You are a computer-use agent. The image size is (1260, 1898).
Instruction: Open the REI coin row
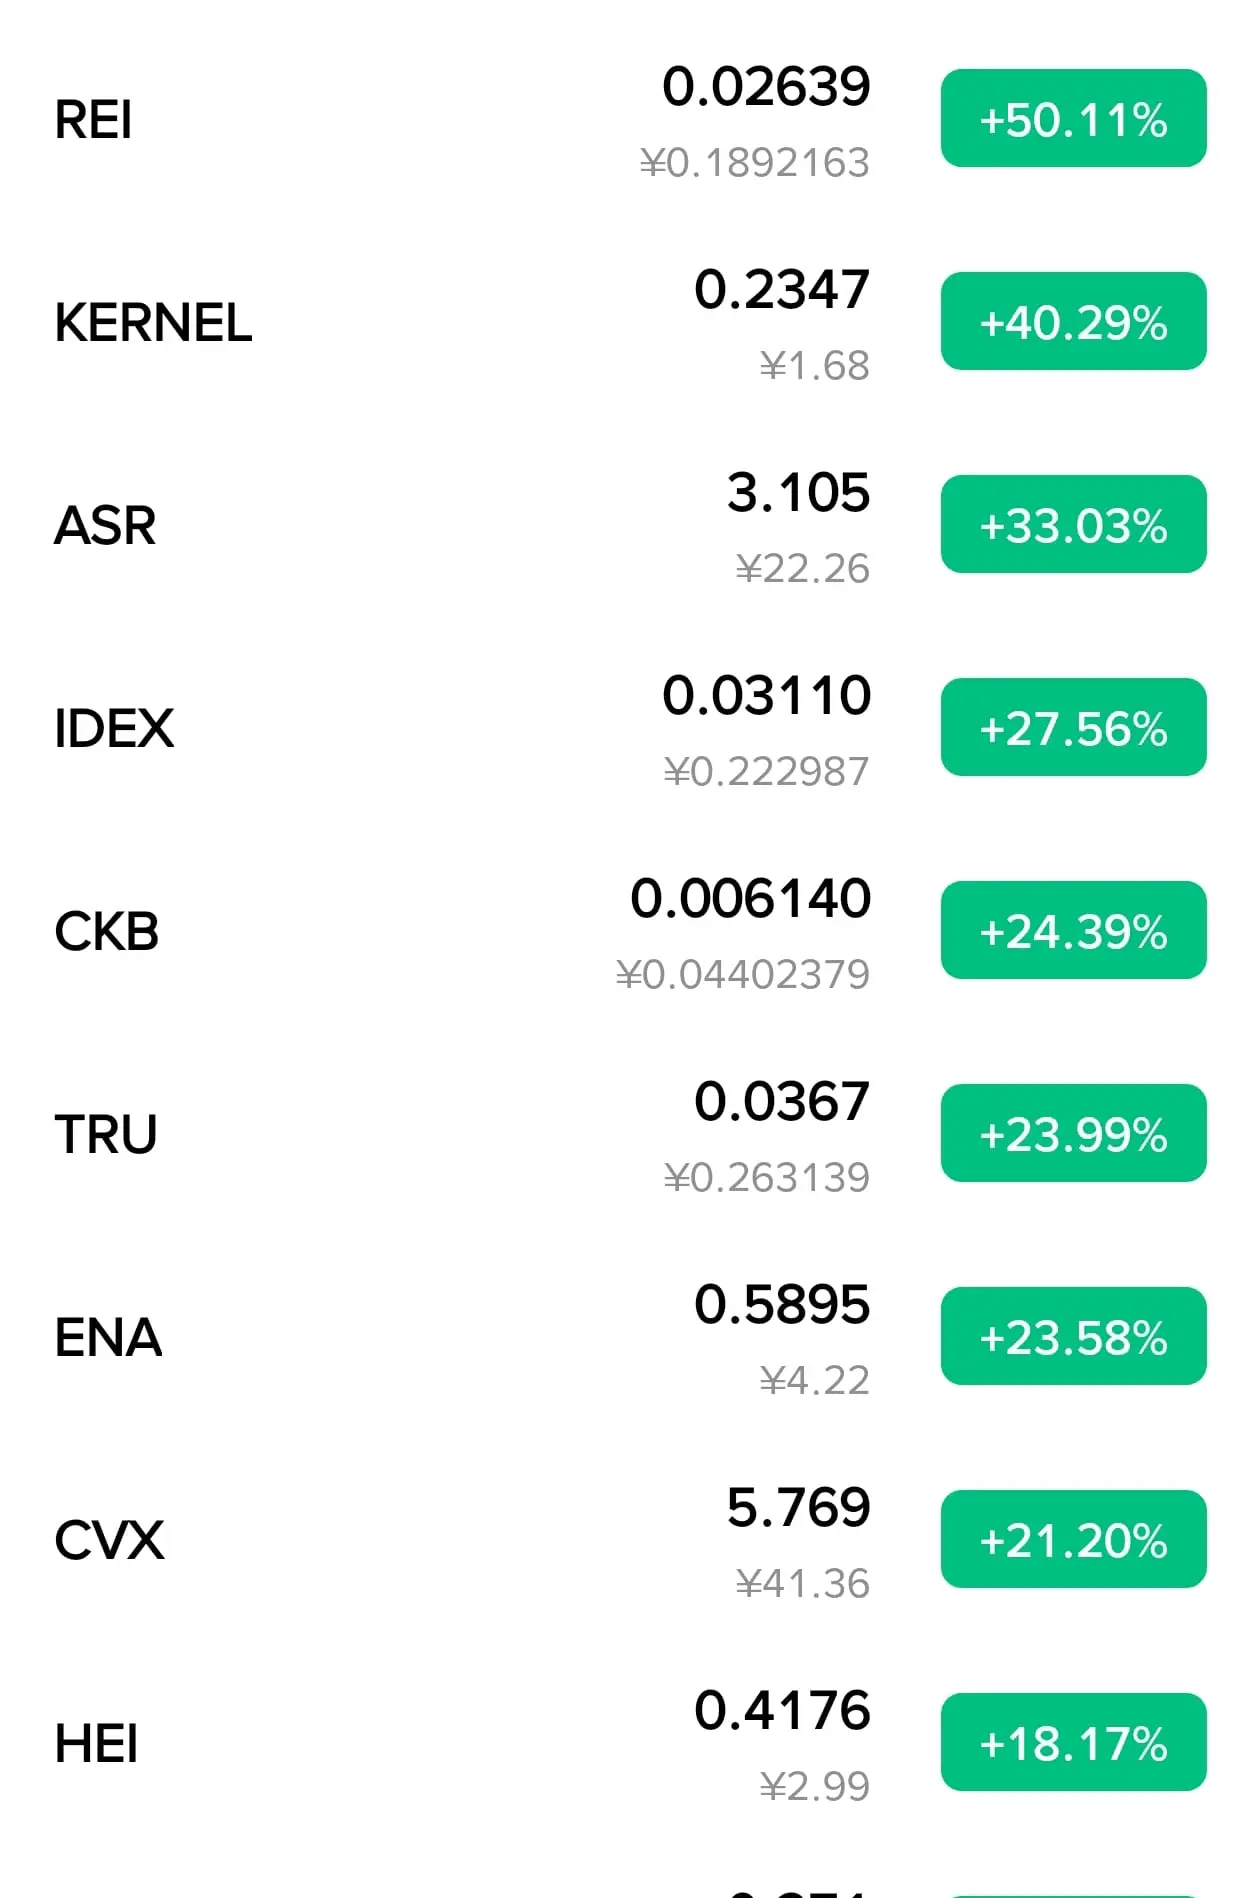630,120
